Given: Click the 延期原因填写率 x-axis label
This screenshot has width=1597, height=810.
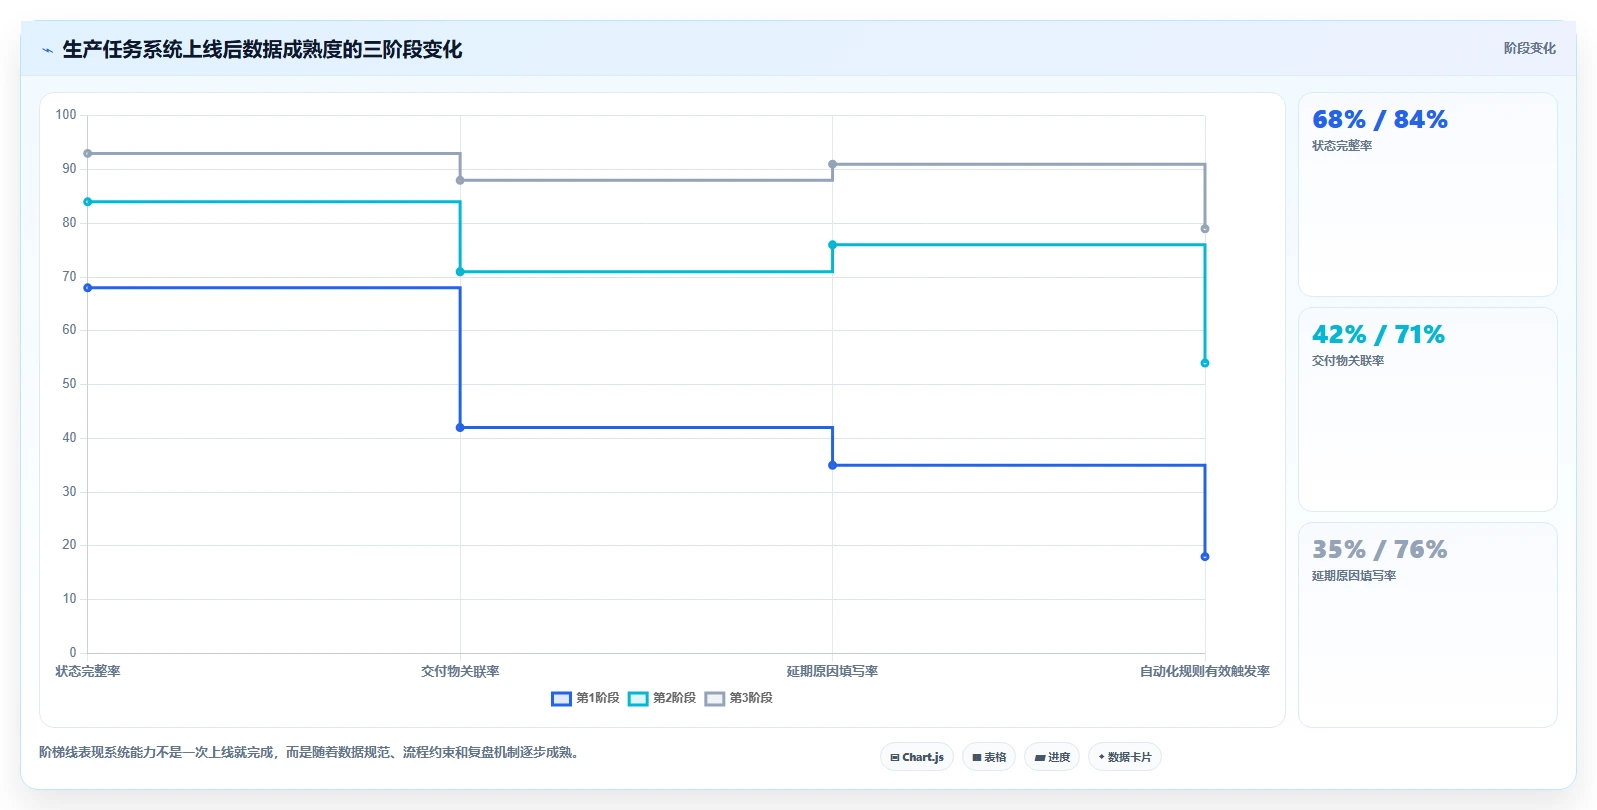Looking at the screenshot, I should point(832,672).
